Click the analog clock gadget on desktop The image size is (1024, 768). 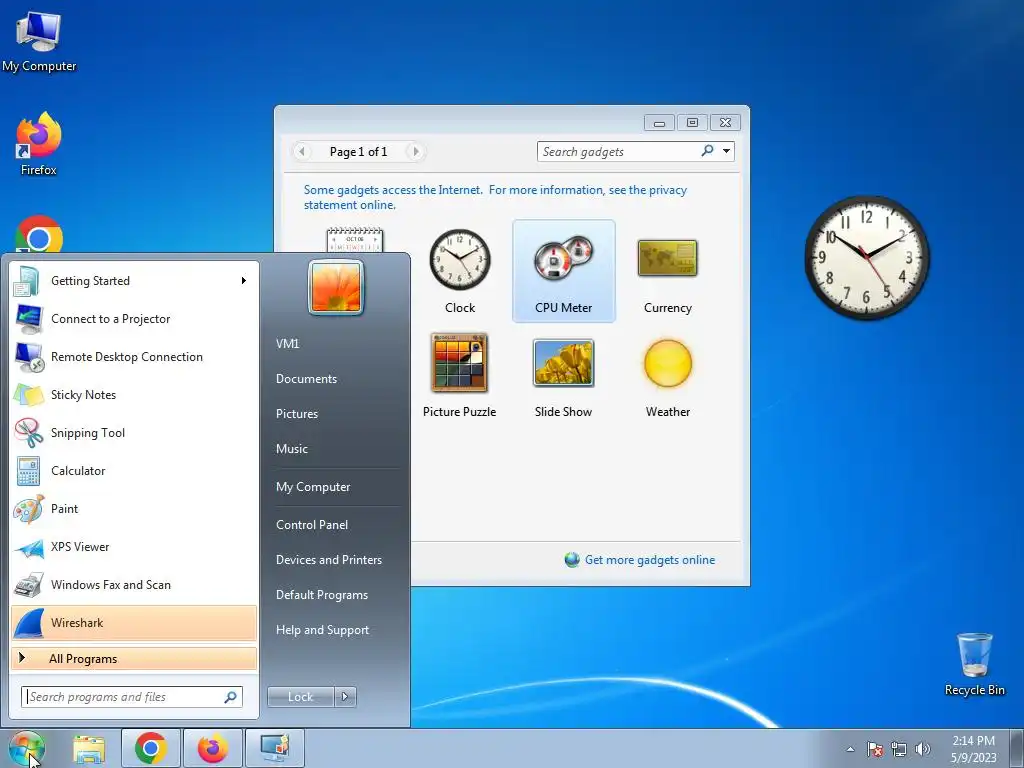click(x=867, y=258)
